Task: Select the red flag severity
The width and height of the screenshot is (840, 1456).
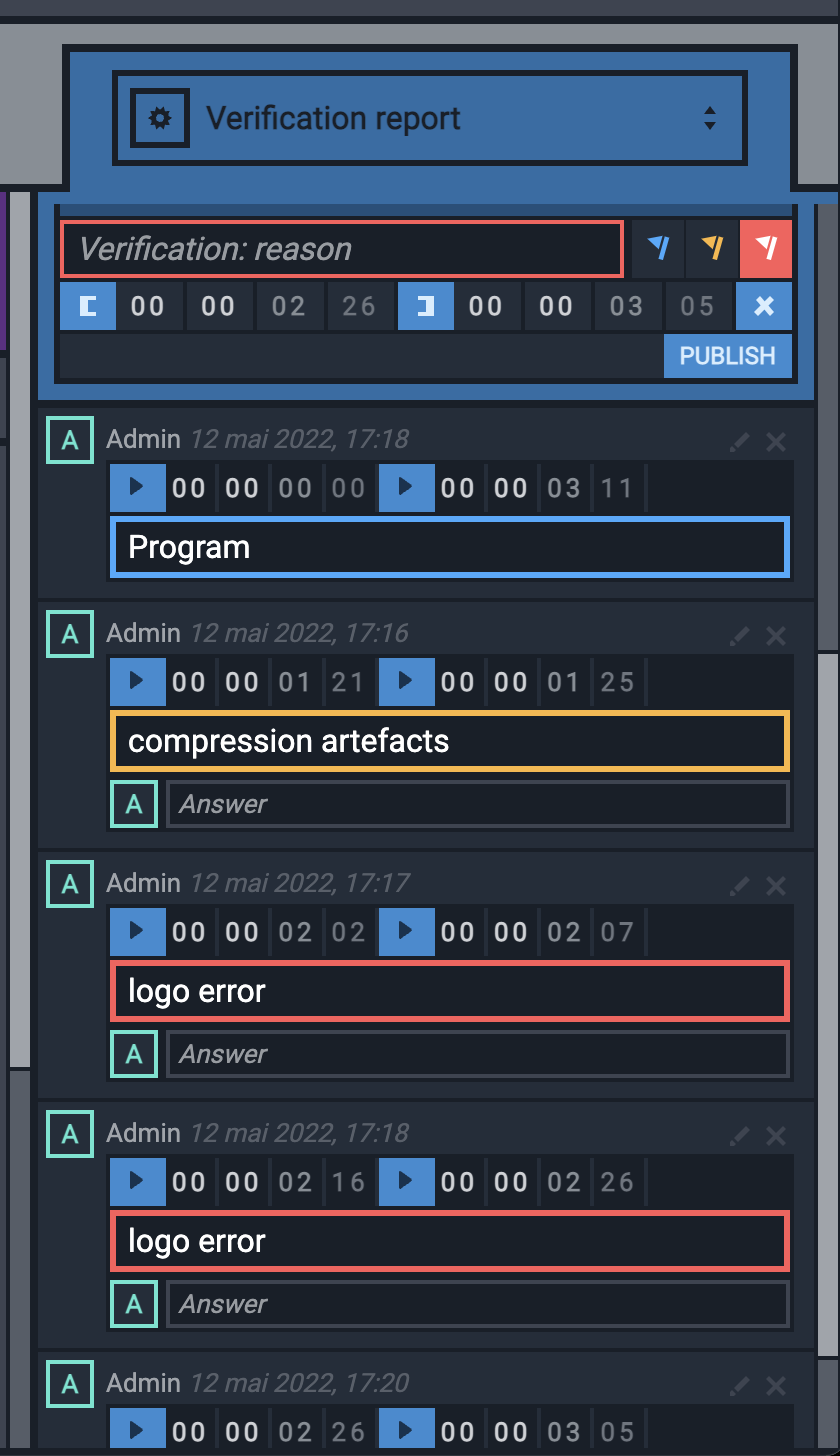Action: (766, 248)
